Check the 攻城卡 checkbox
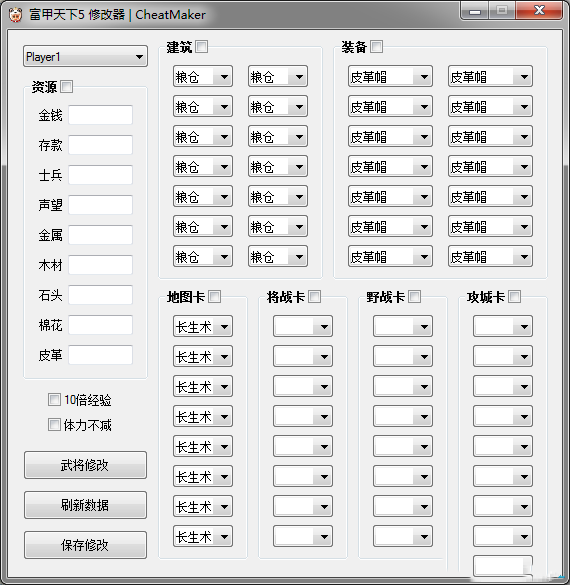 coord(514,297)
